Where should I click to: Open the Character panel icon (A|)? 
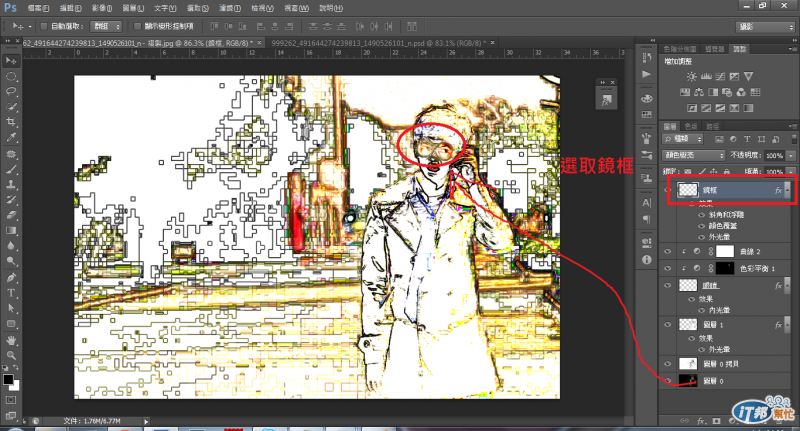click(646, 203)
